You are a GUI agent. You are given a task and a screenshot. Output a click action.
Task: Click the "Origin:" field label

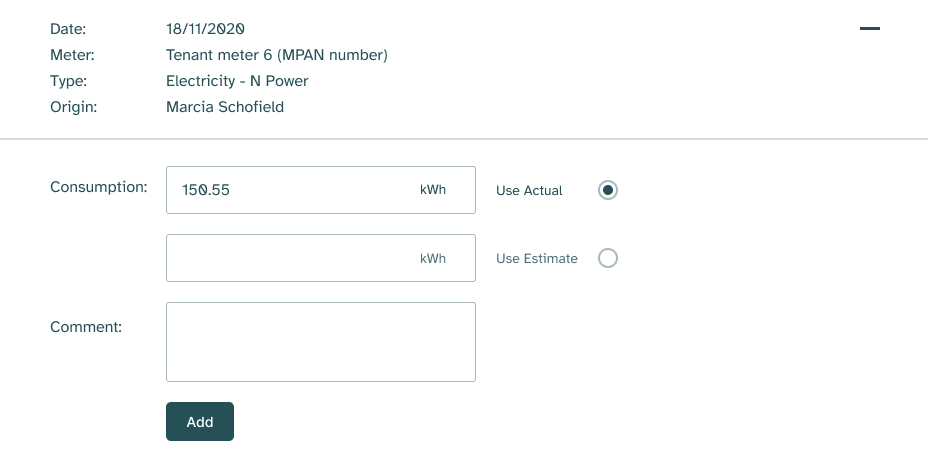[73, 107]
